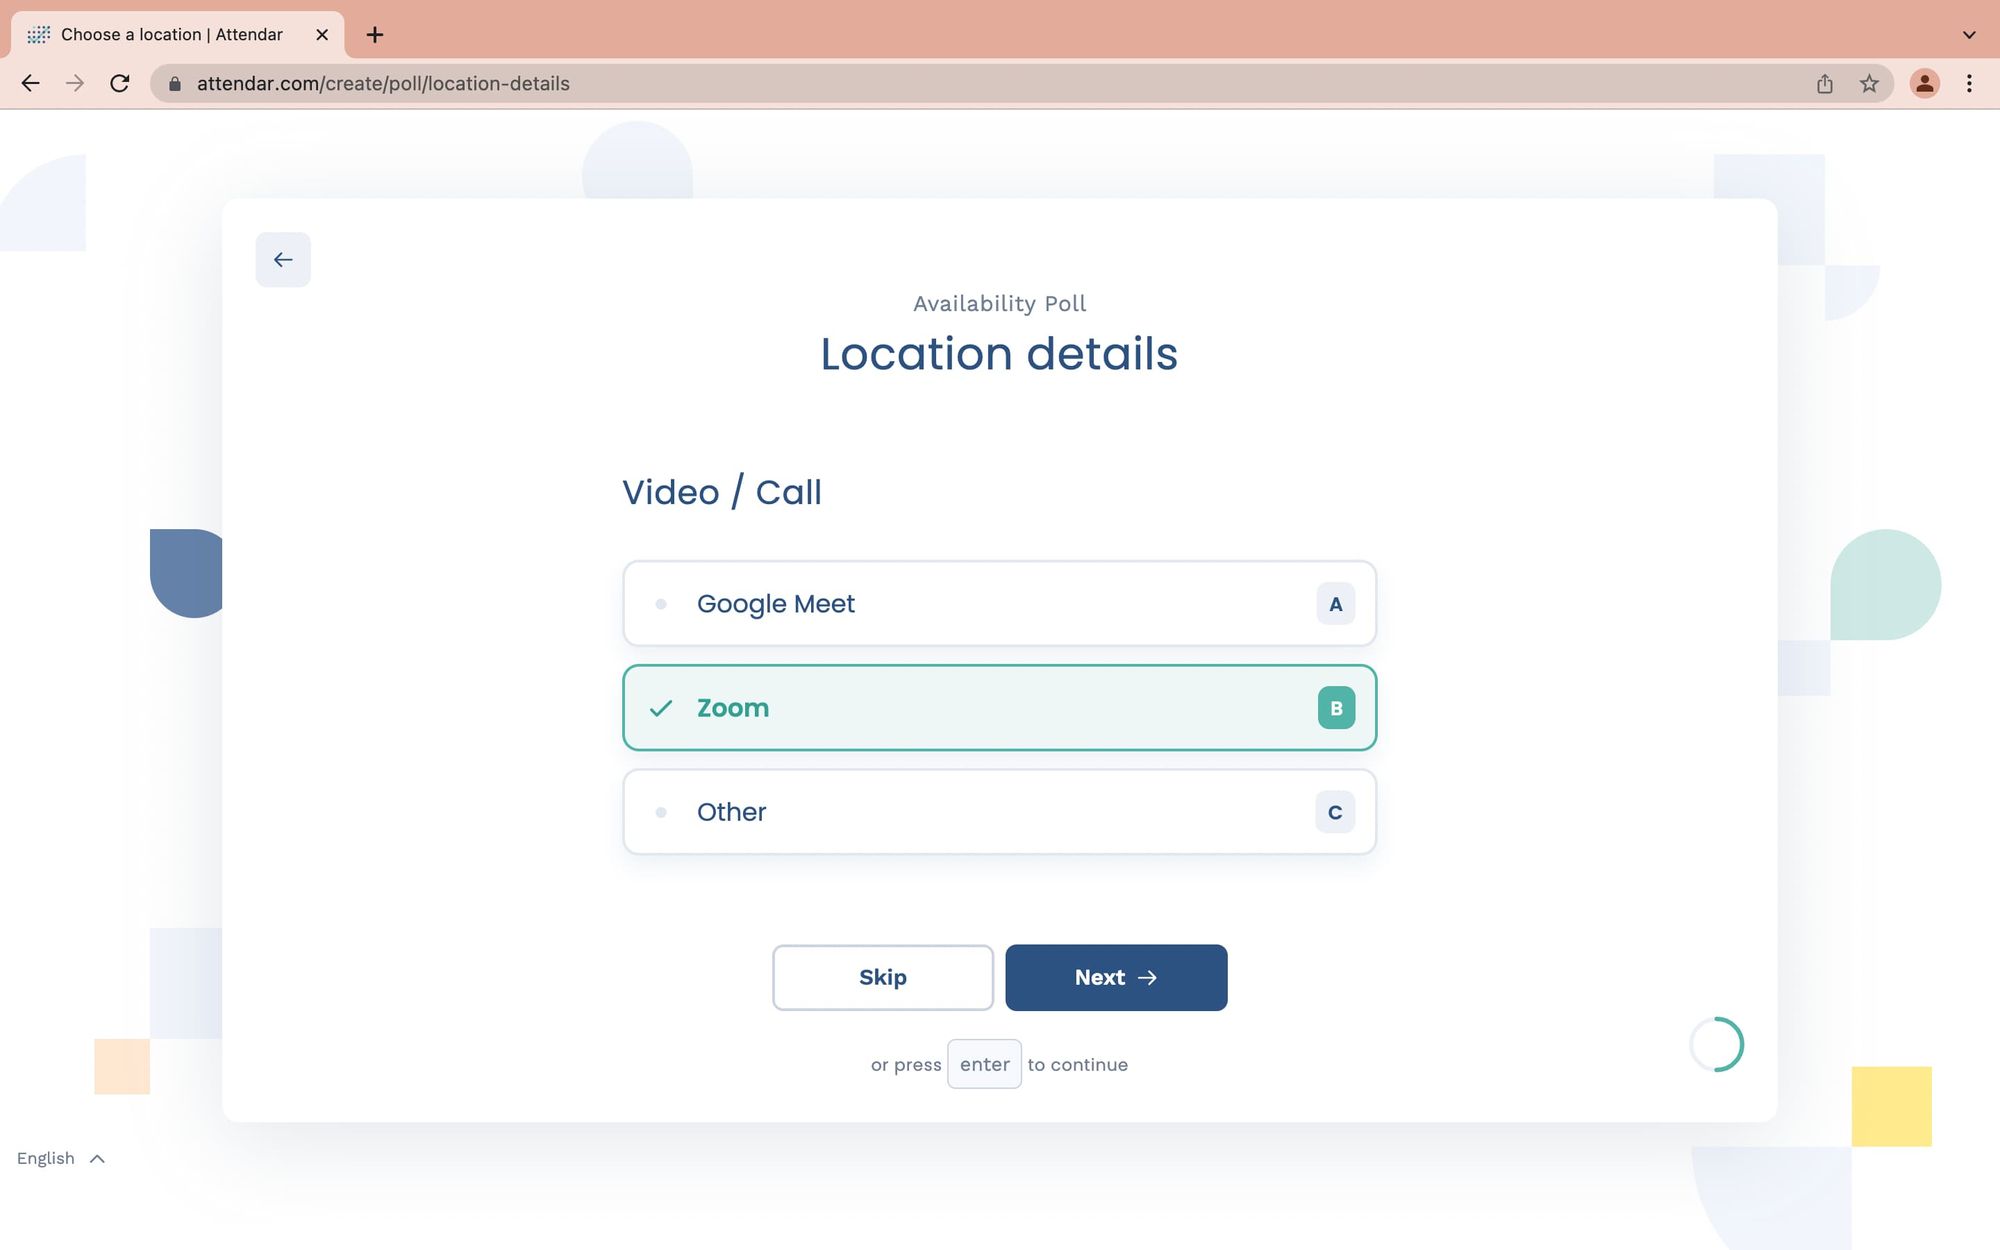Click the lock icon in address bar
2000x1250 pixels.
pyautogui.click(x=175, y=84)
